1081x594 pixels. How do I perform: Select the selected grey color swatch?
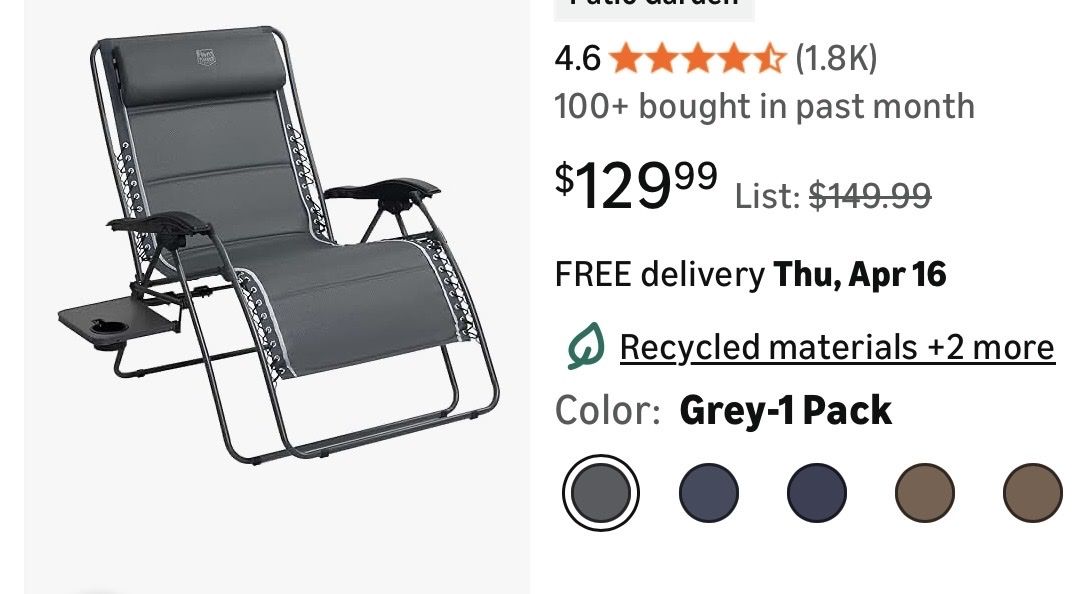pos(600,493)
